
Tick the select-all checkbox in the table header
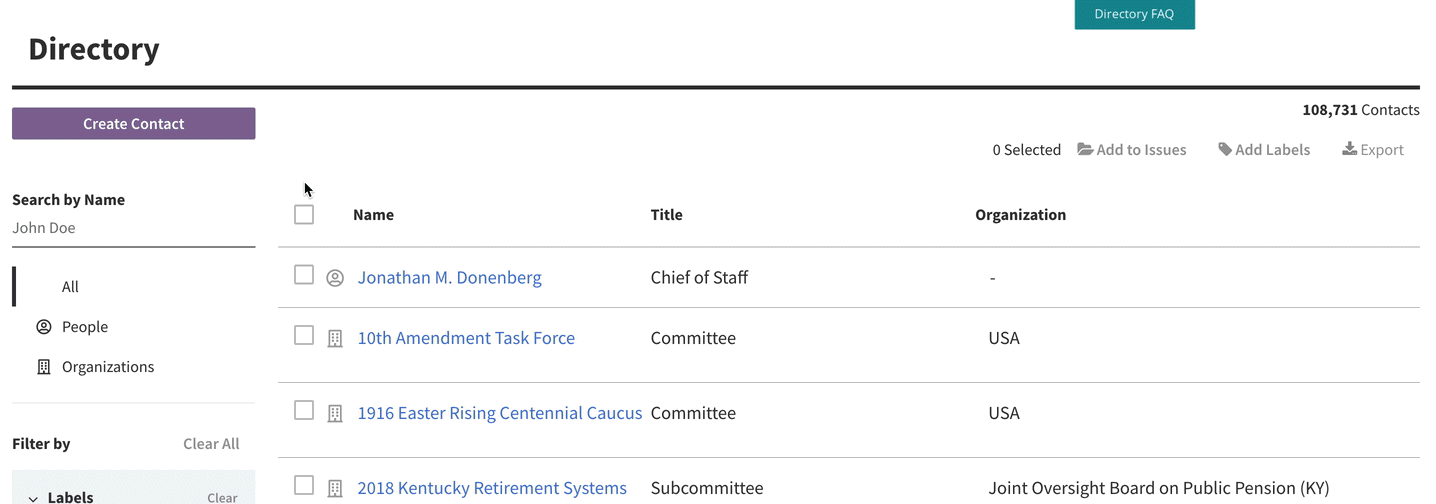pyautogui.click(x=304, y=214)
